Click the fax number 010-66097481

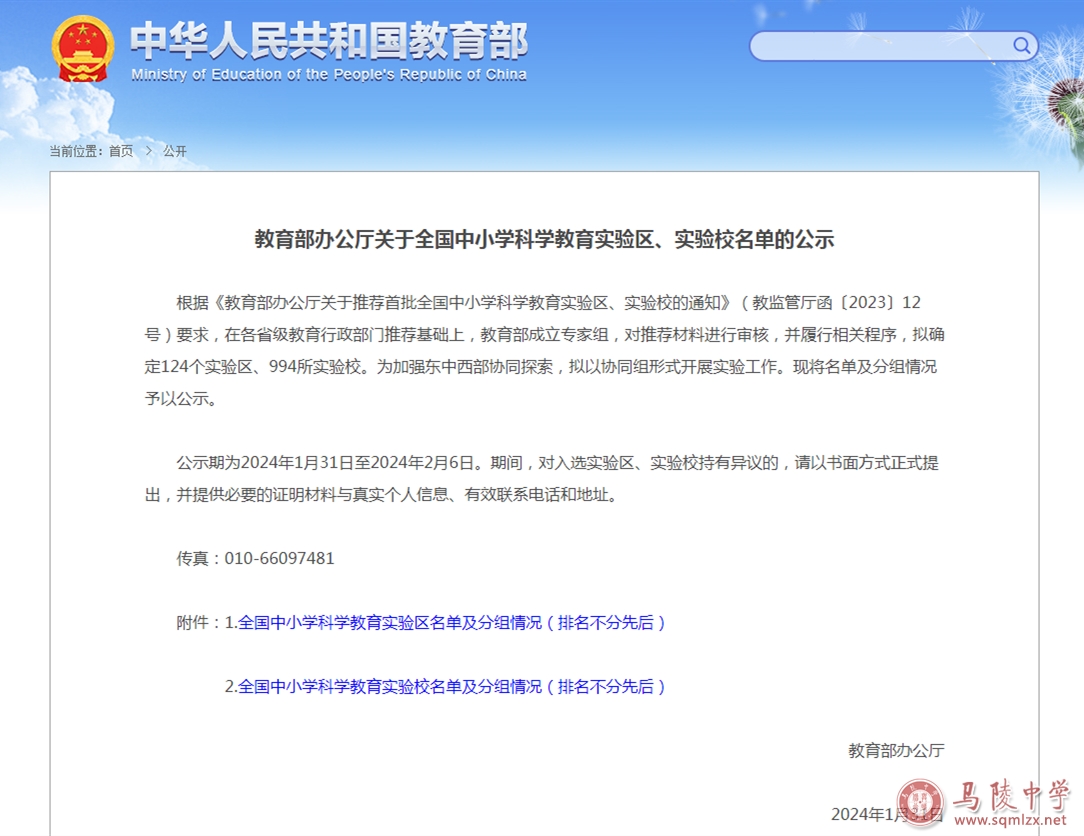pyautogui.click(x=279, y=558)
